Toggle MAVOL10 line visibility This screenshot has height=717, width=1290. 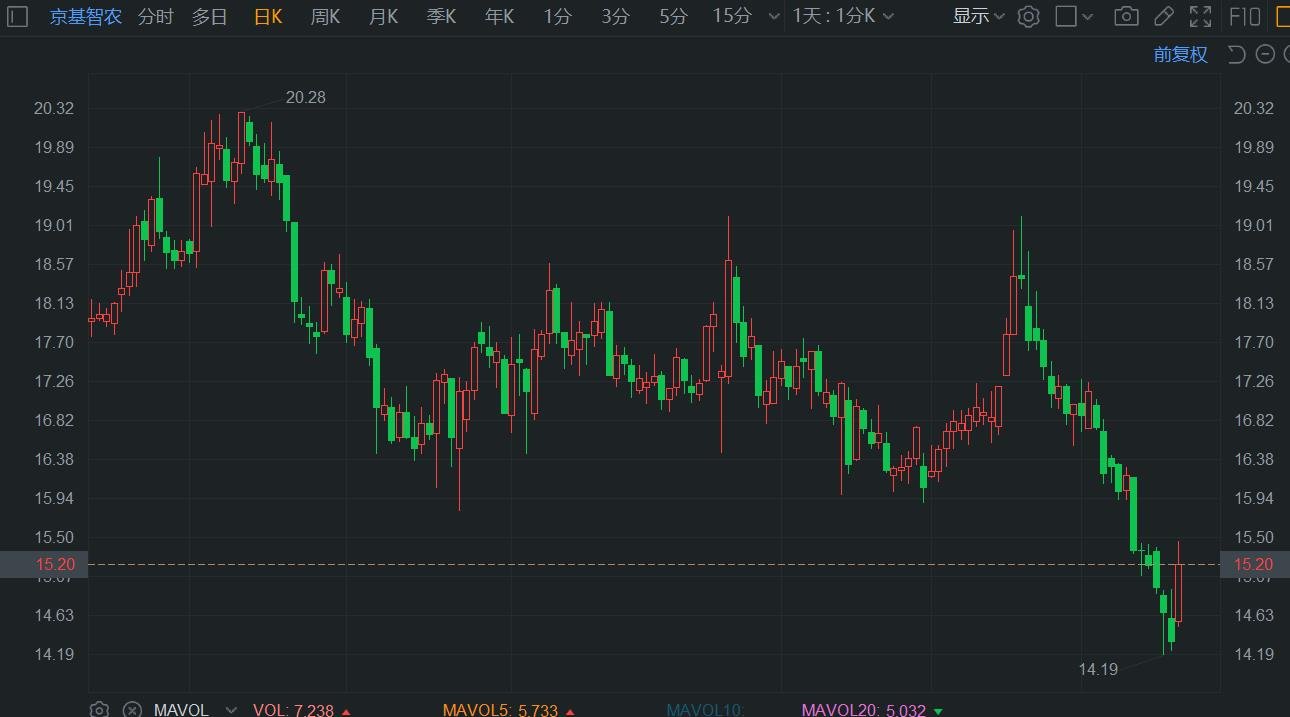pos(705,710)
